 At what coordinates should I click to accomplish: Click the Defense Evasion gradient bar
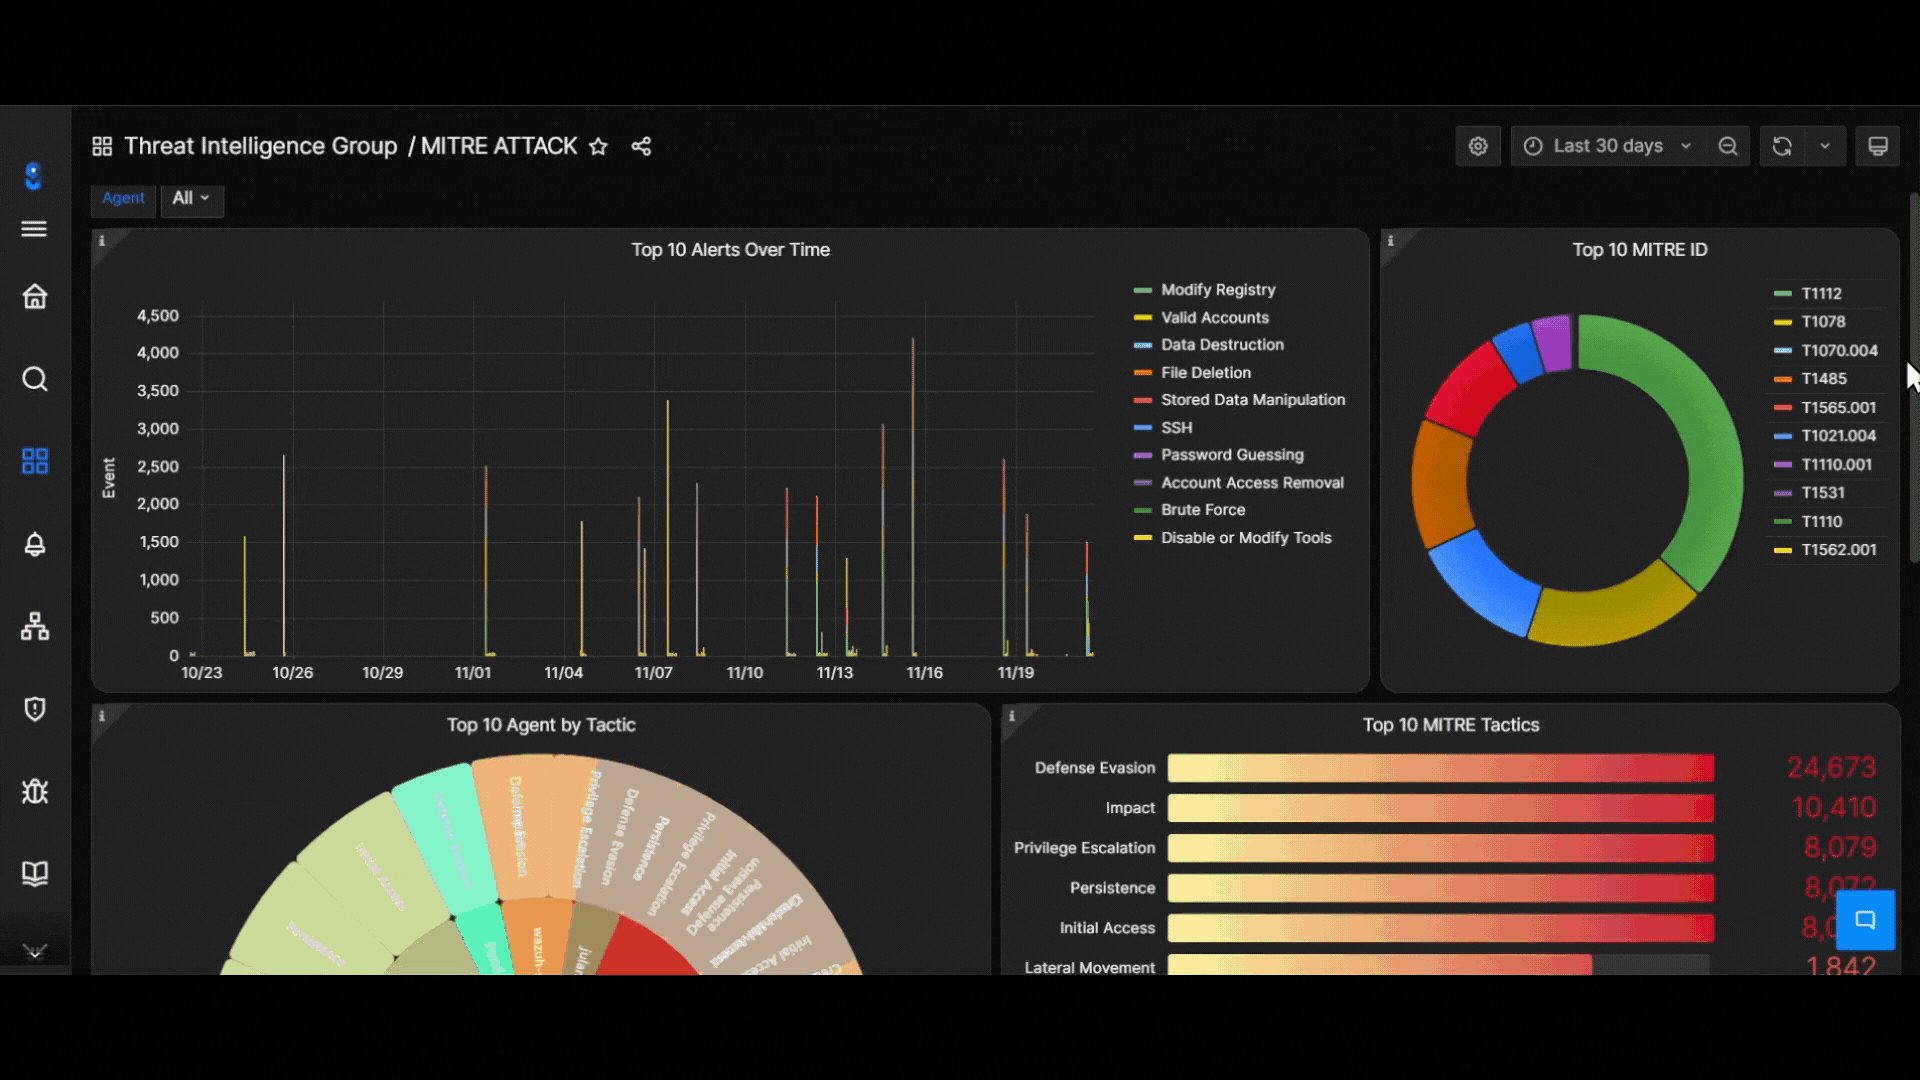[1441, 768]
